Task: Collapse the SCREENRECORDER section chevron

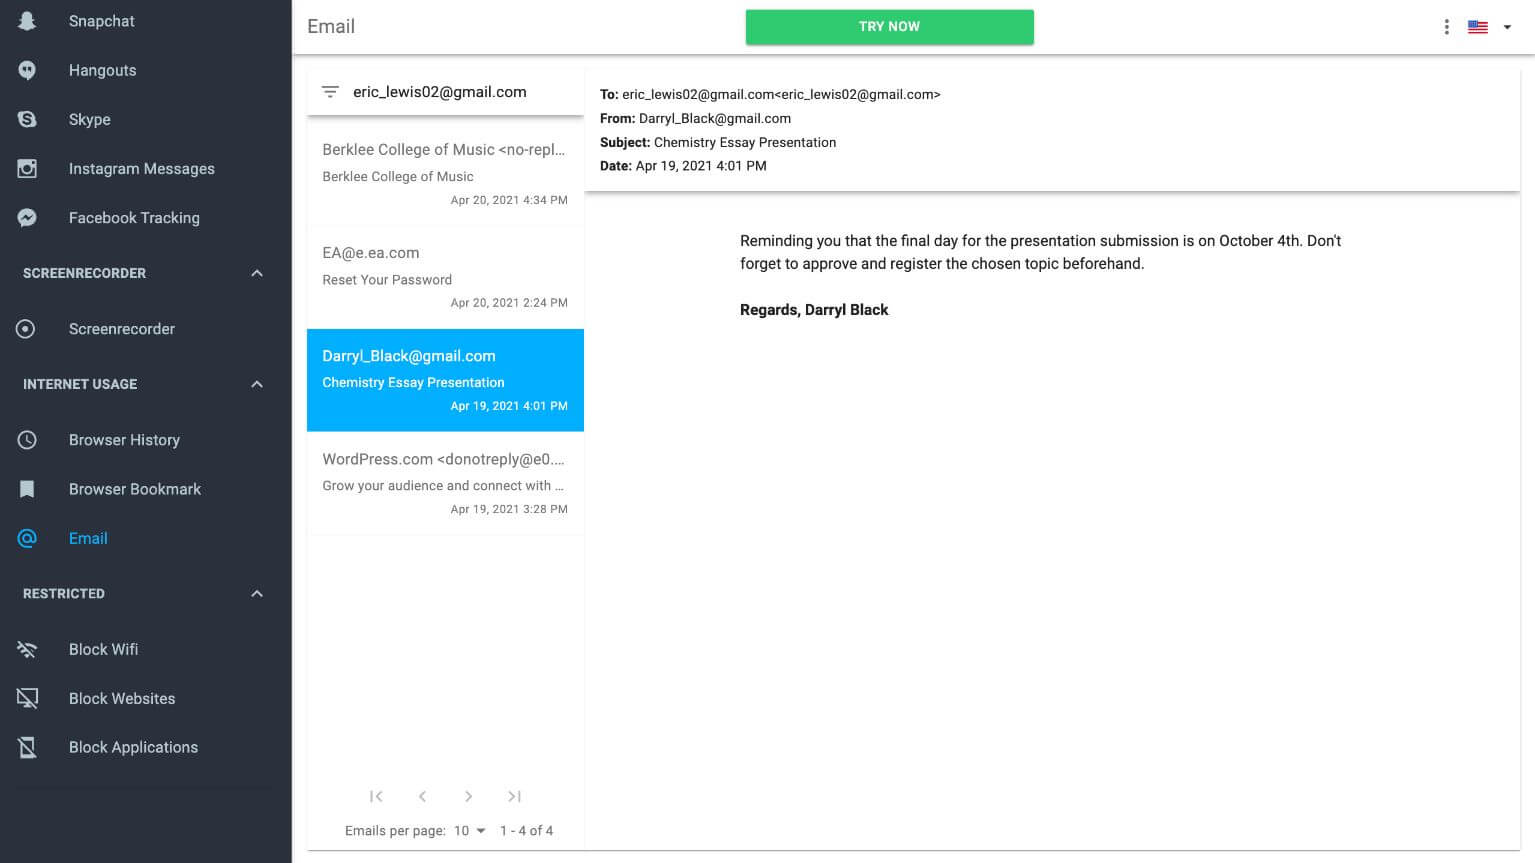Action: [x=257, y=273]
